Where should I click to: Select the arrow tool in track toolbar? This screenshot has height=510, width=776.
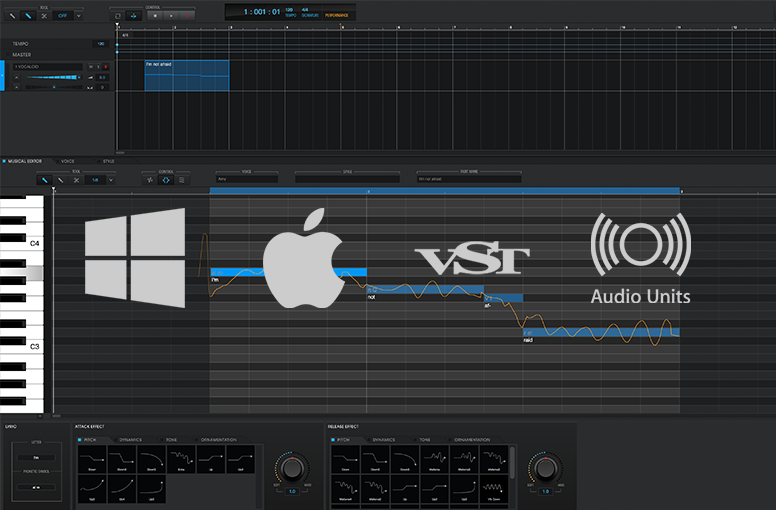[x=13, y=16]
